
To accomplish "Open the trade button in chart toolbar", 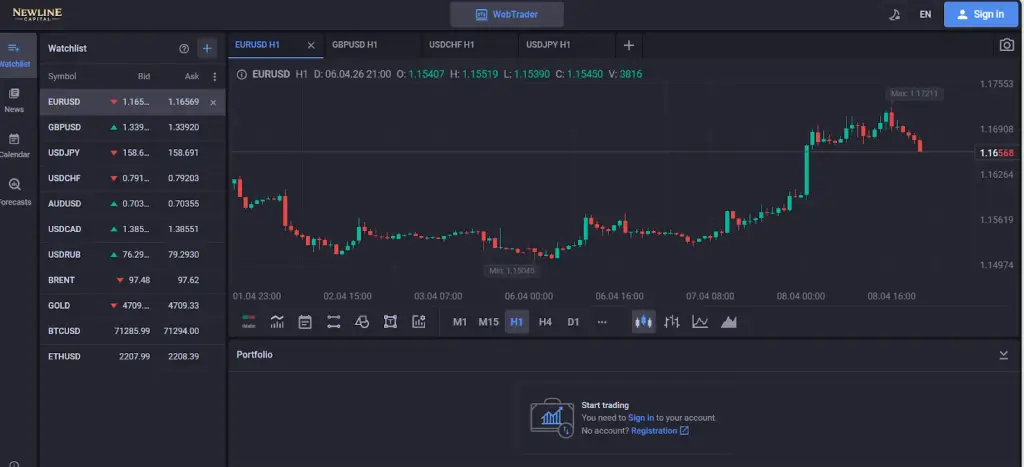I will [249, 322].
